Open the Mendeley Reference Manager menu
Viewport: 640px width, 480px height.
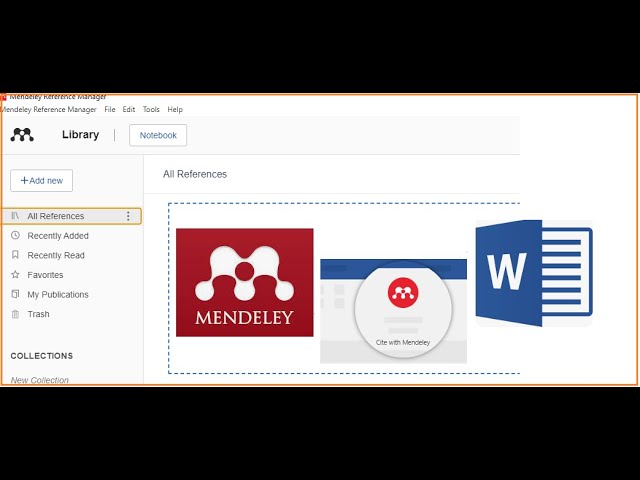48,109
